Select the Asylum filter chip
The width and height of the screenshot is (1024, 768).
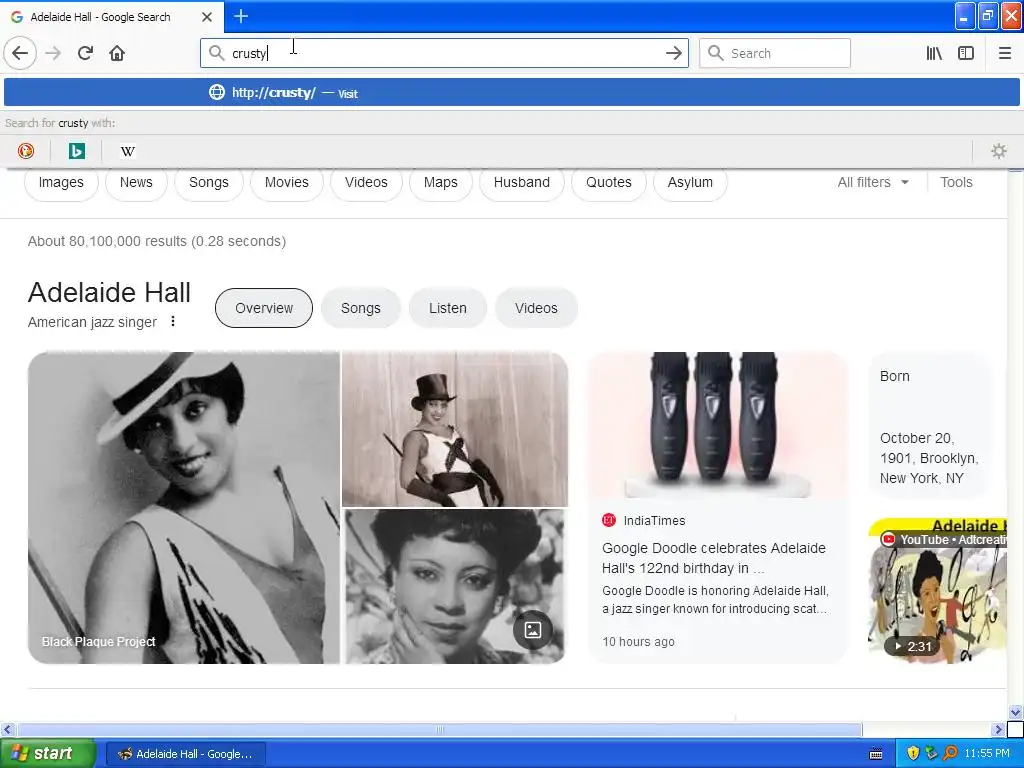click(x=690, y=182)
